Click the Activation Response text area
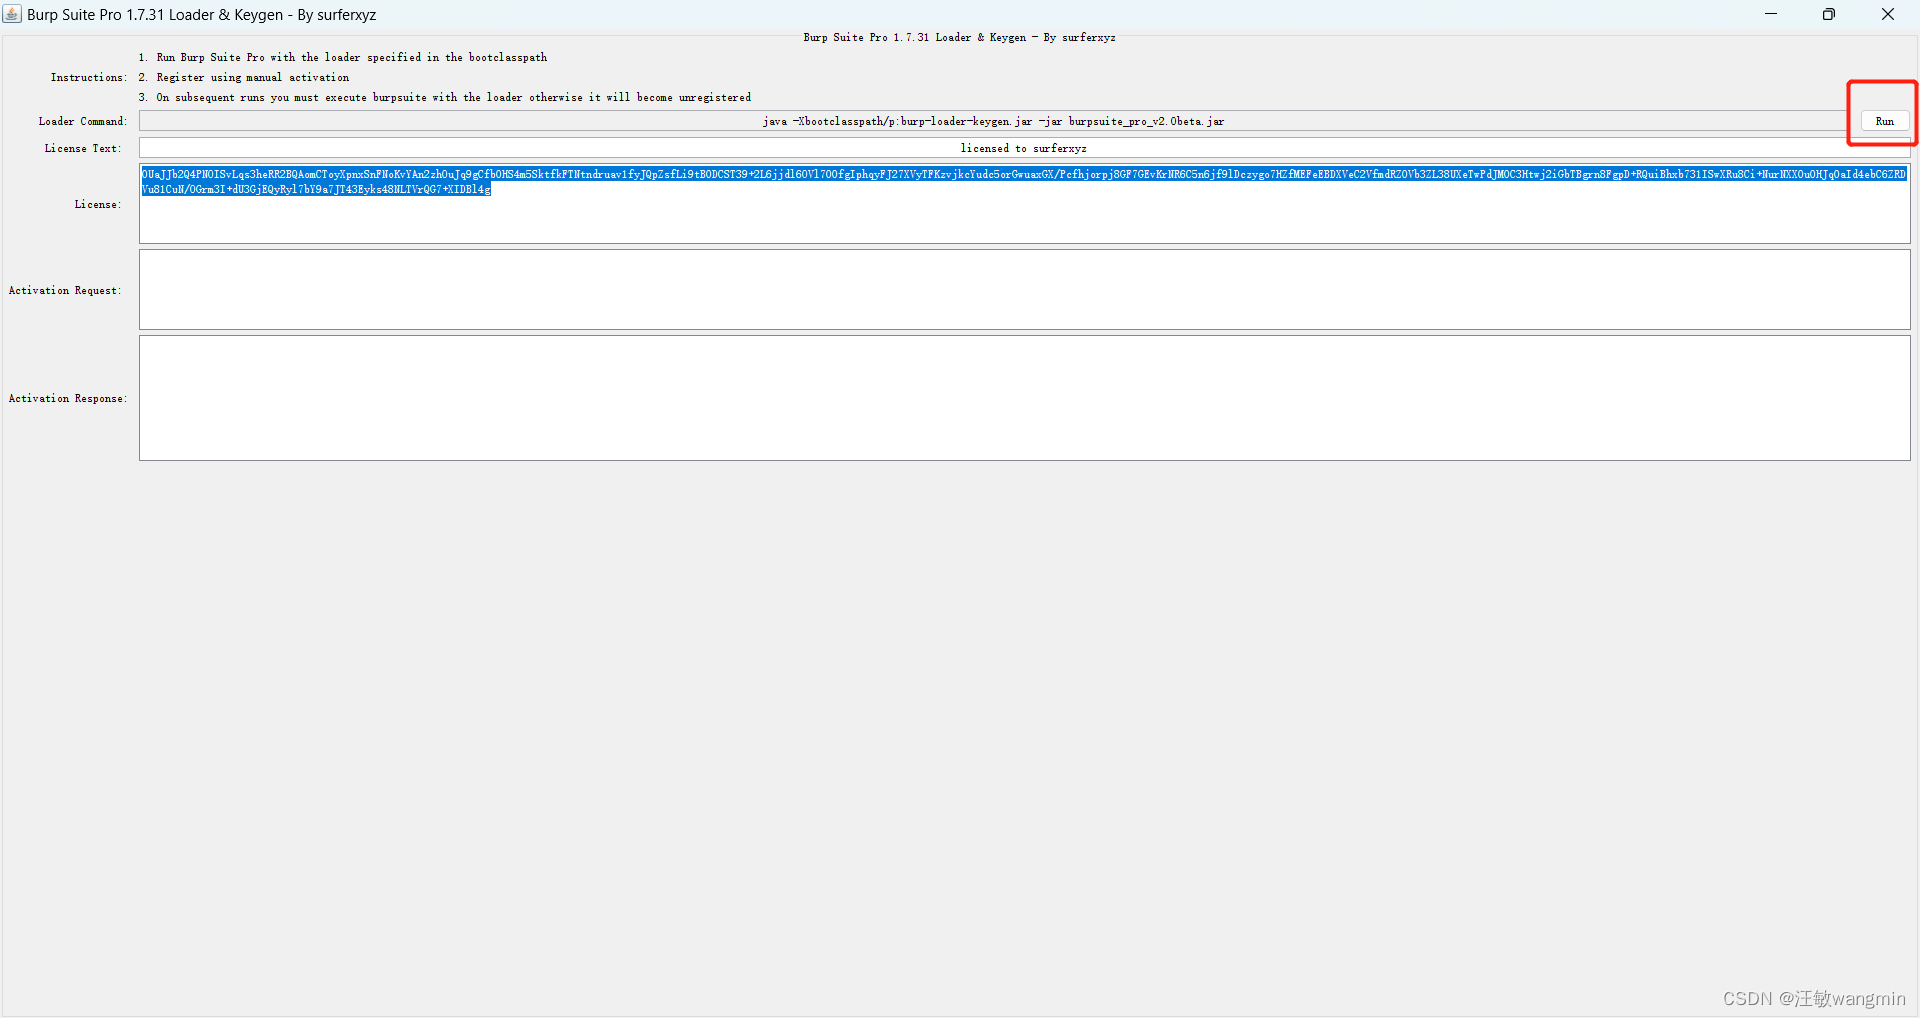Viewport: 1920px width, 1018px height. (1024, 398)
